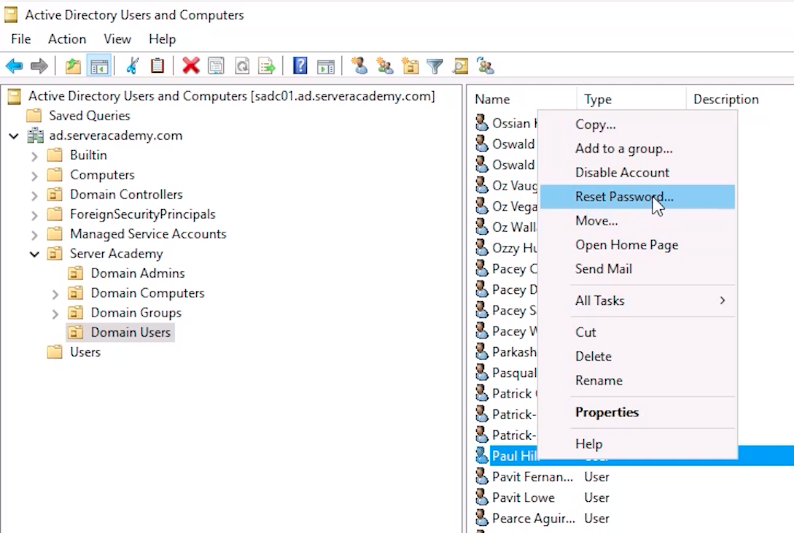Image resolution: width=794 pixels, height=533 pixels.
Task: Click the Cut scissors toolbar icon
Action: tap(131, 66)
